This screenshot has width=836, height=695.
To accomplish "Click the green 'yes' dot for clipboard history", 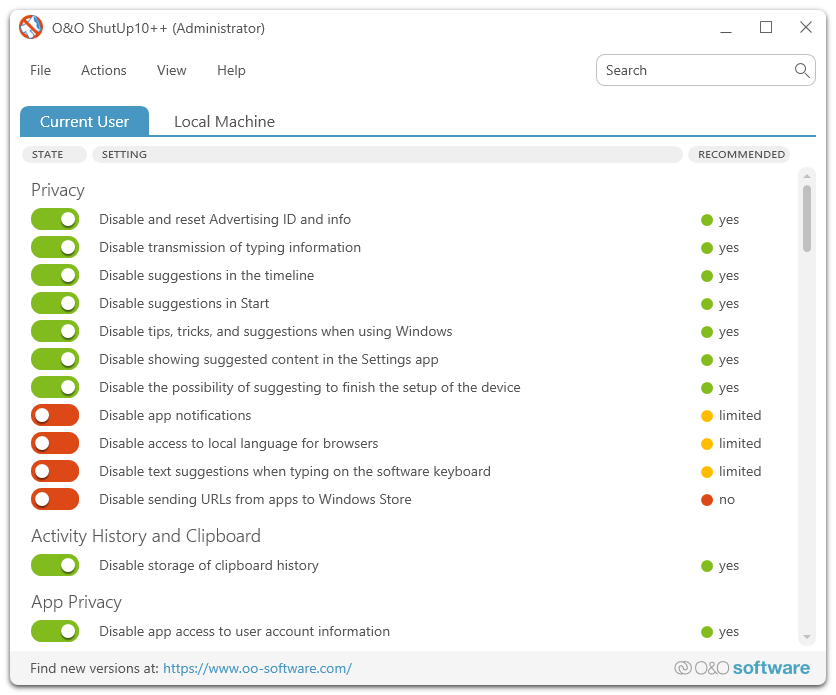I will [707, 566].
